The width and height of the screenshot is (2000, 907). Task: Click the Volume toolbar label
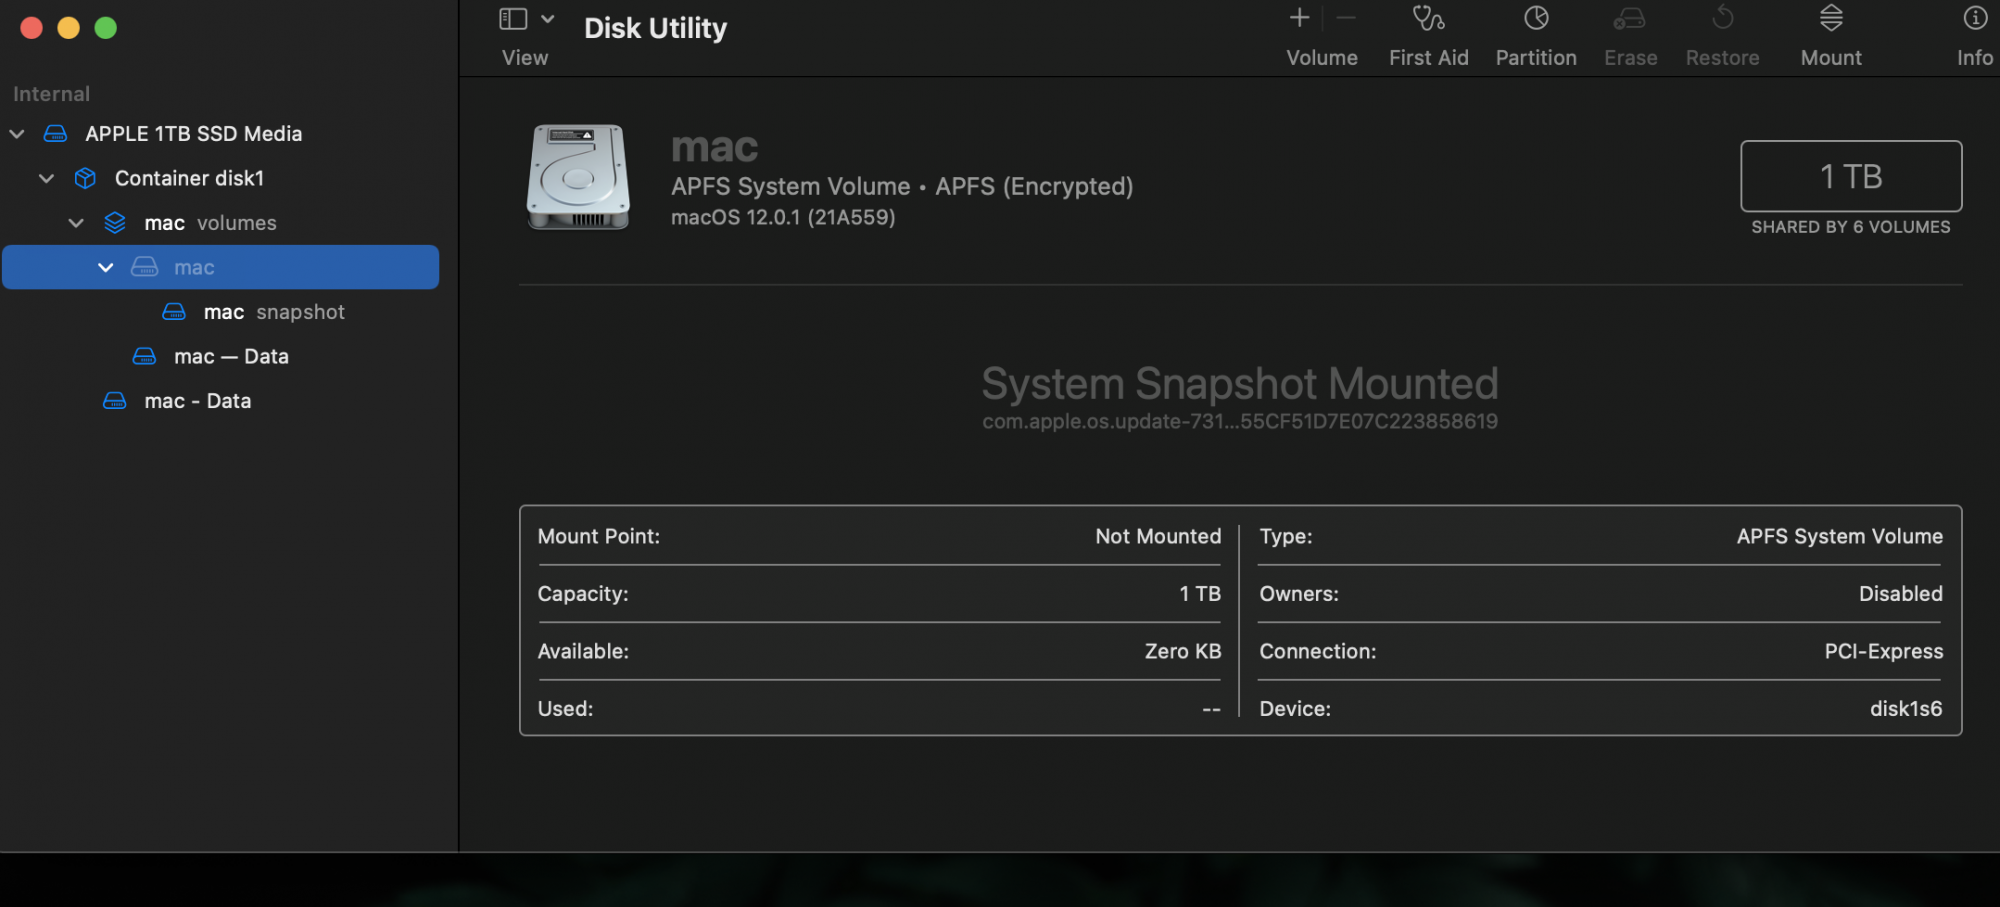[x=1322, y=58]
